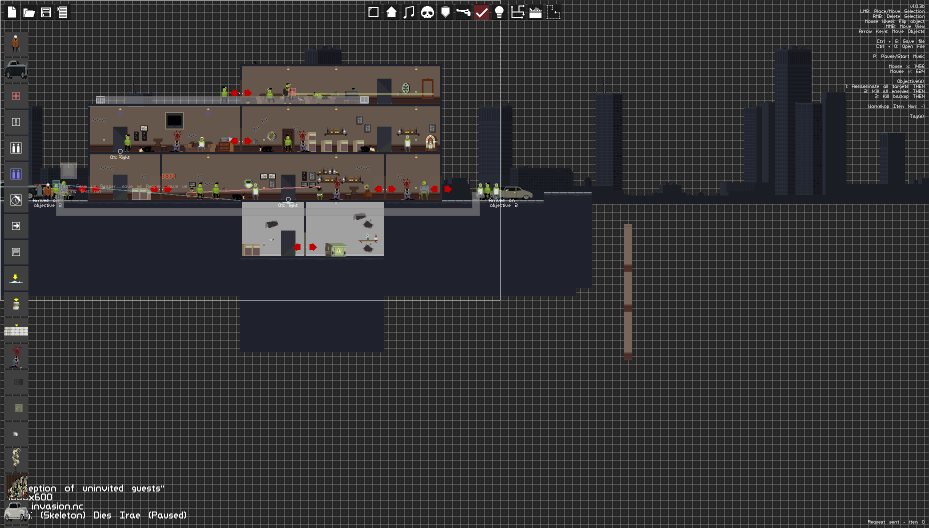The height and width of the screenshot is (528, 929).
Task: Pick the blue elevator palette item
Action: (x=16, y=174)
